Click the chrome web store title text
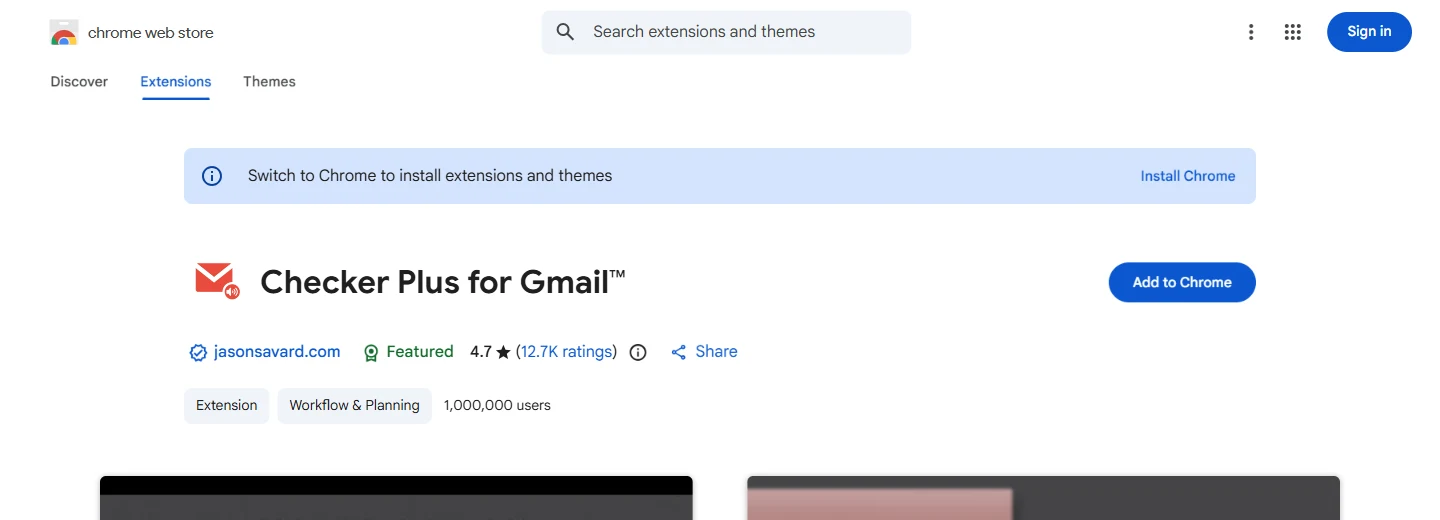Viewport: 1440px width, 520px height. [151, 33]
